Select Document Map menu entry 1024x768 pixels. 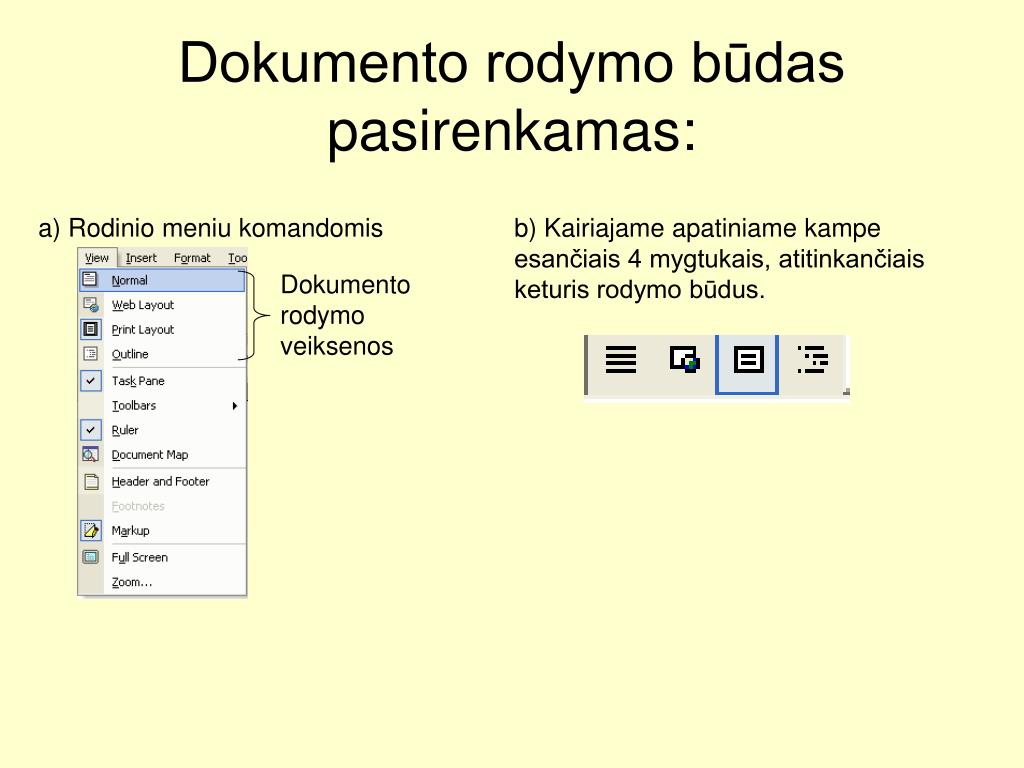tap(162, 455)
